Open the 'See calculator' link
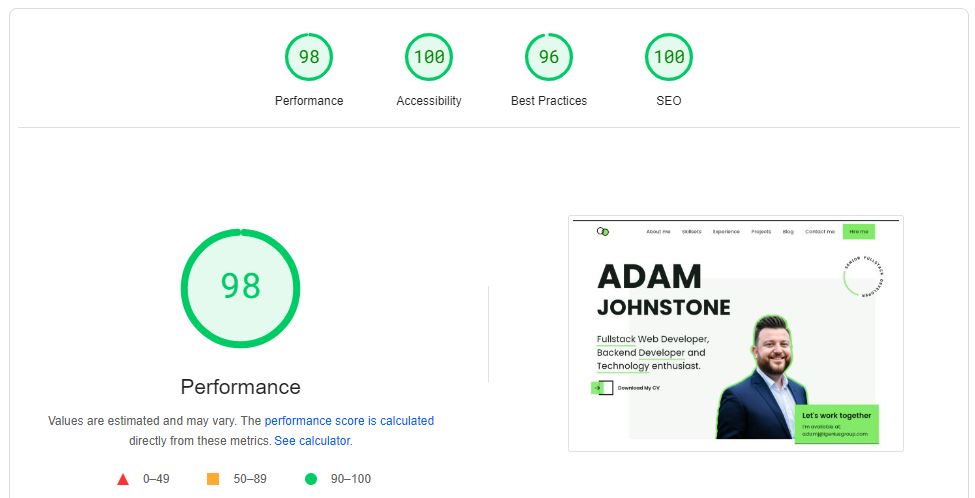975x498 pixels. click(312, 441)
